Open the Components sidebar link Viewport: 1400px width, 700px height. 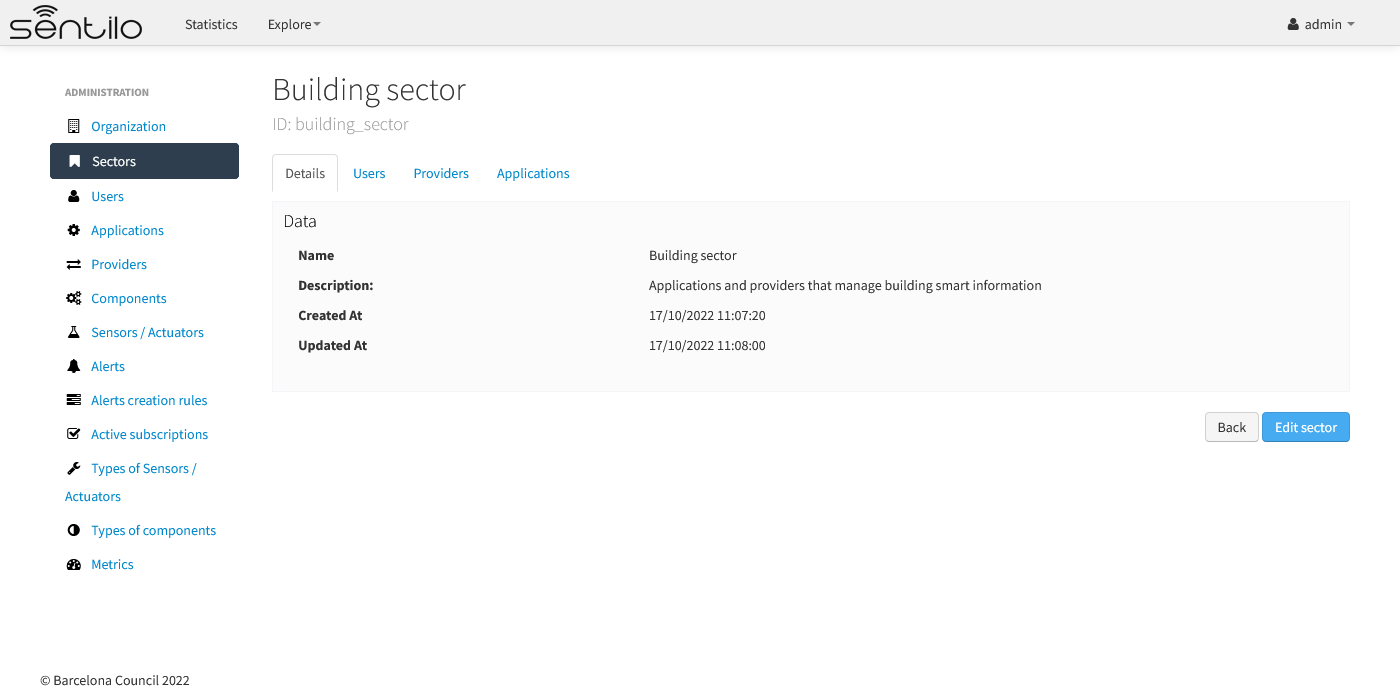(x=128, y=298)
